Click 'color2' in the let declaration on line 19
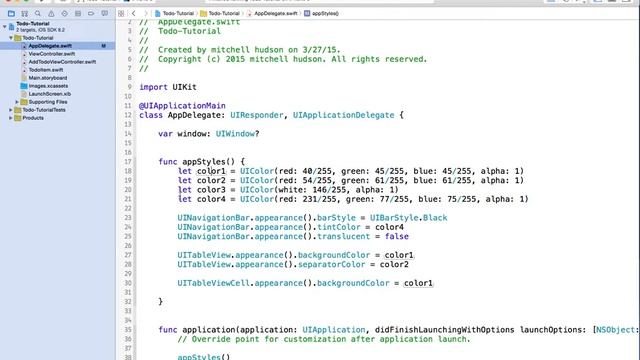This screenshot has width=640, height=360. (211, 180)
